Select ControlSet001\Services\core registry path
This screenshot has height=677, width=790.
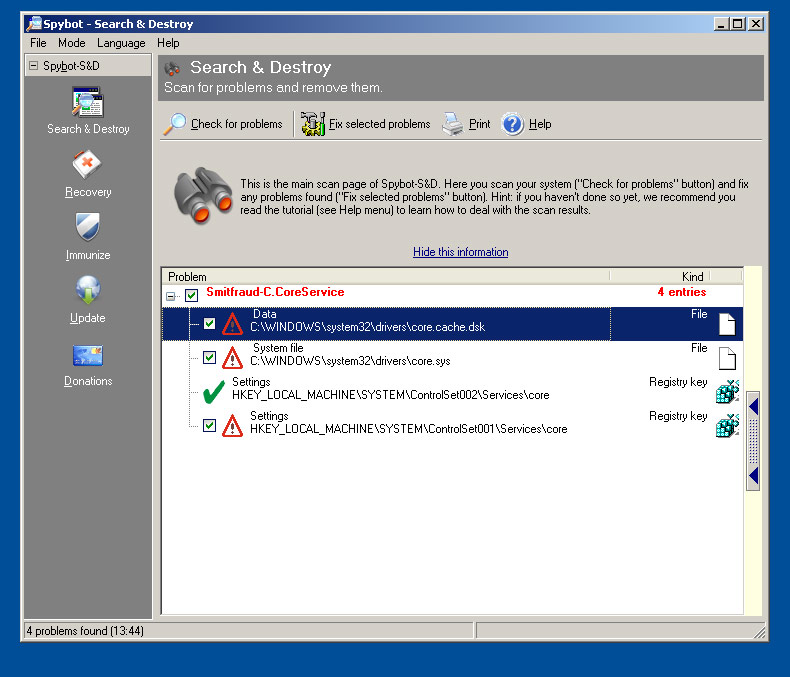409,429
